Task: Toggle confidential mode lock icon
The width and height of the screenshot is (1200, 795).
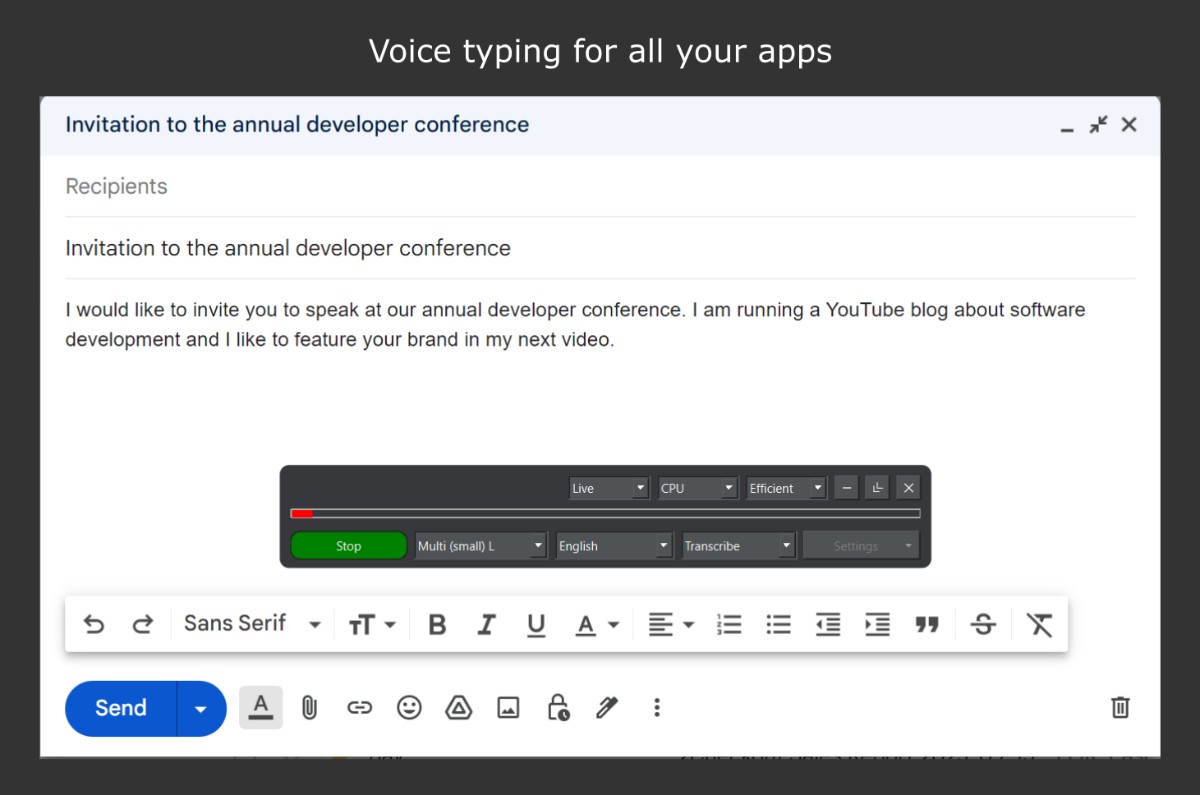Action: click(558, 708)
